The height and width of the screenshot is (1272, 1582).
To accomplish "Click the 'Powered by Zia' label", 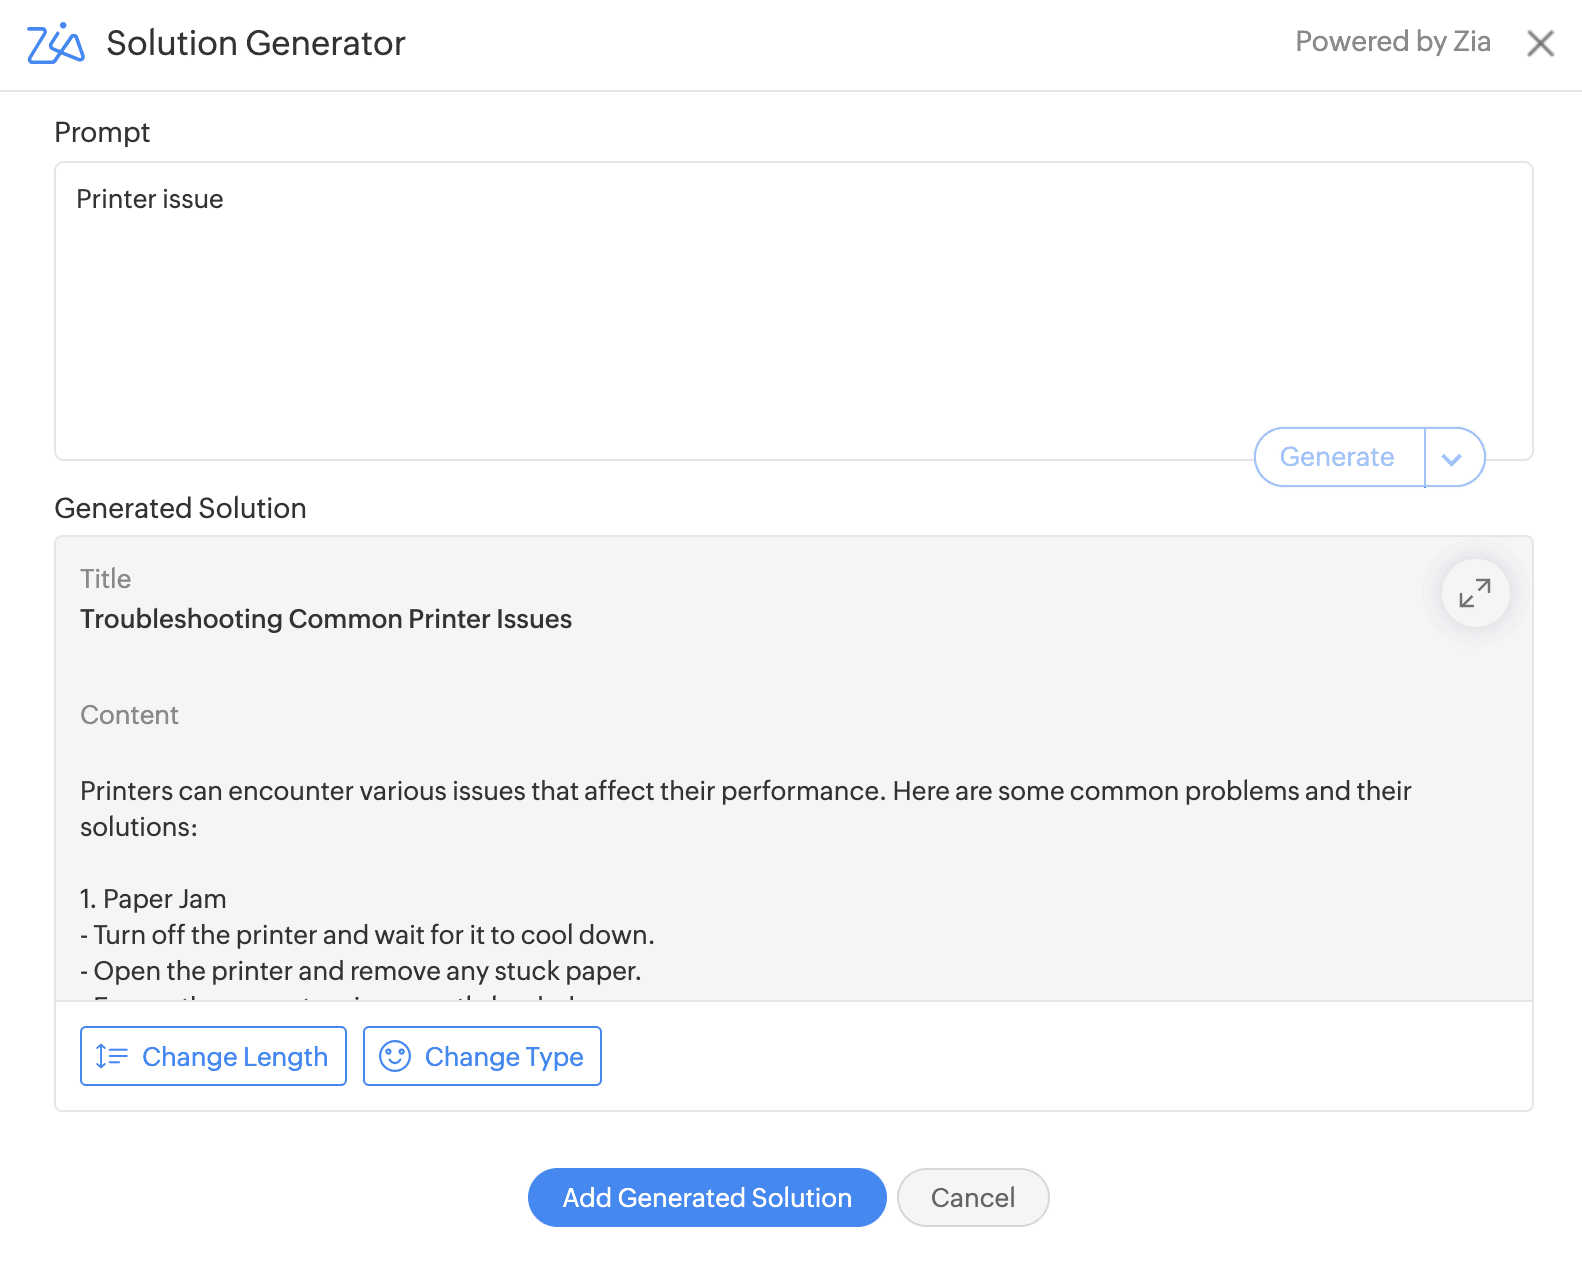I will tap(1392, 41).
